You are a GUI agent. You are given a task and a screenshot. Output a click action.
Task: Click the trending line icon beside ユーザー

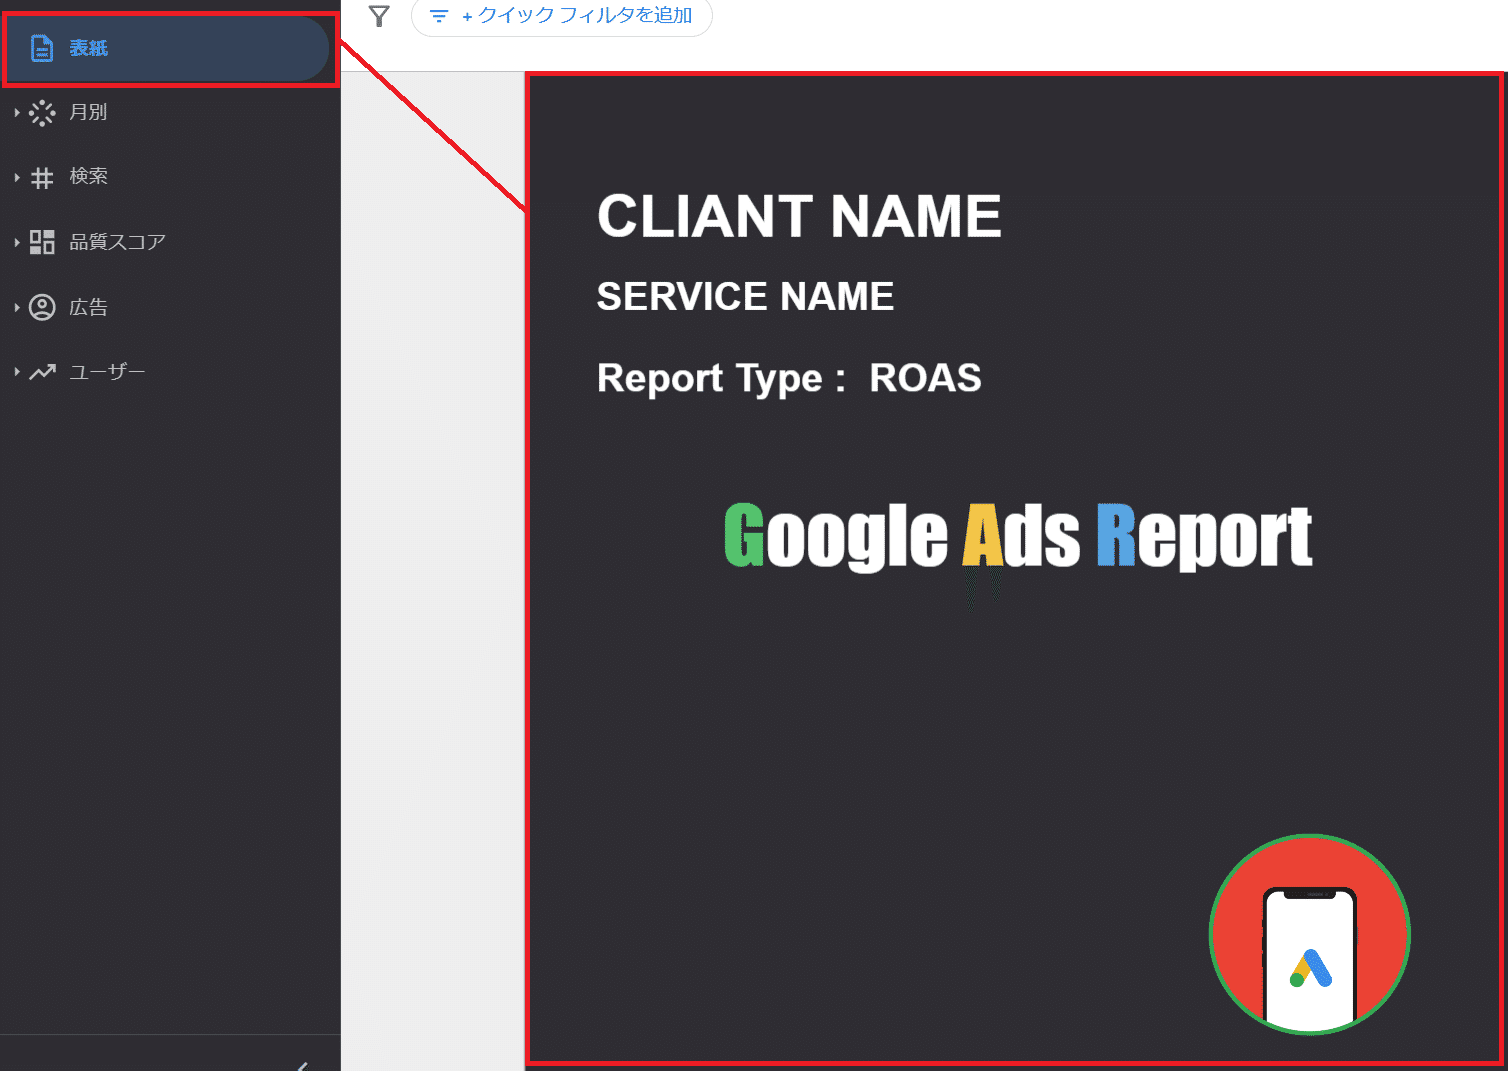pyautogui.click(x=42, y=372)
